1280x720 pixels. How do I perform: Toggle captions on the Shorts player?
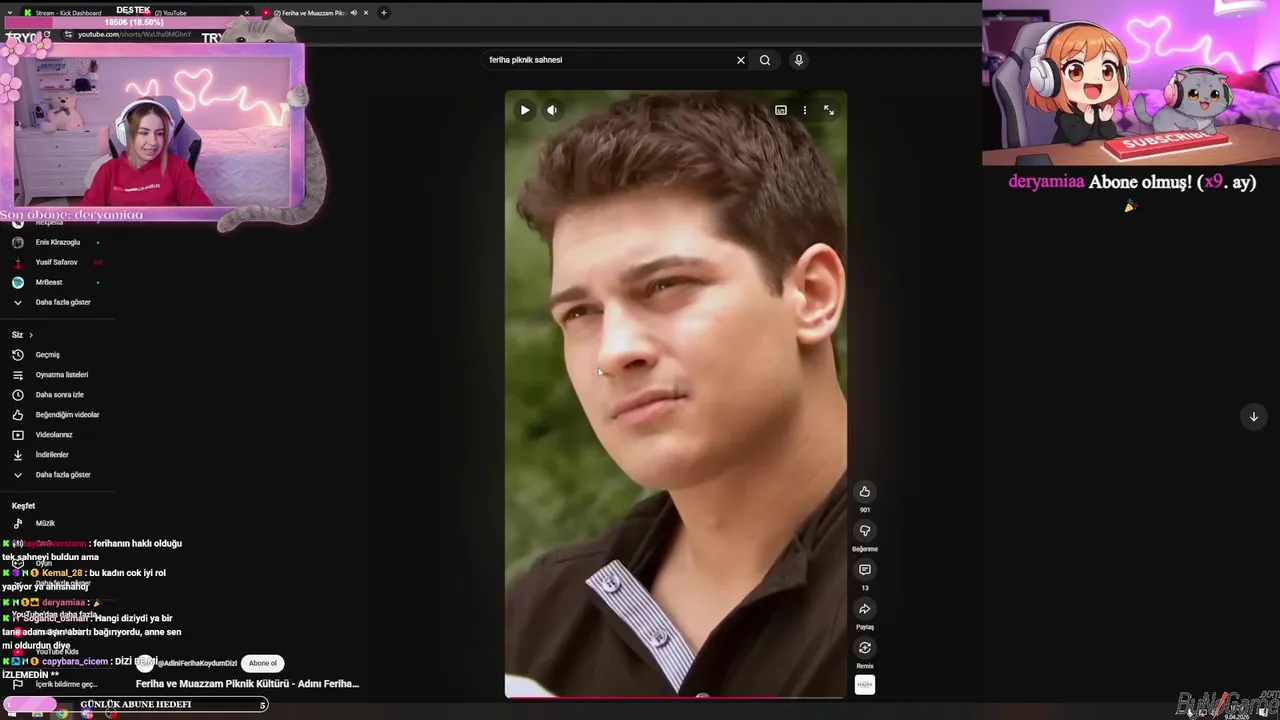click(x=781, y=110)
